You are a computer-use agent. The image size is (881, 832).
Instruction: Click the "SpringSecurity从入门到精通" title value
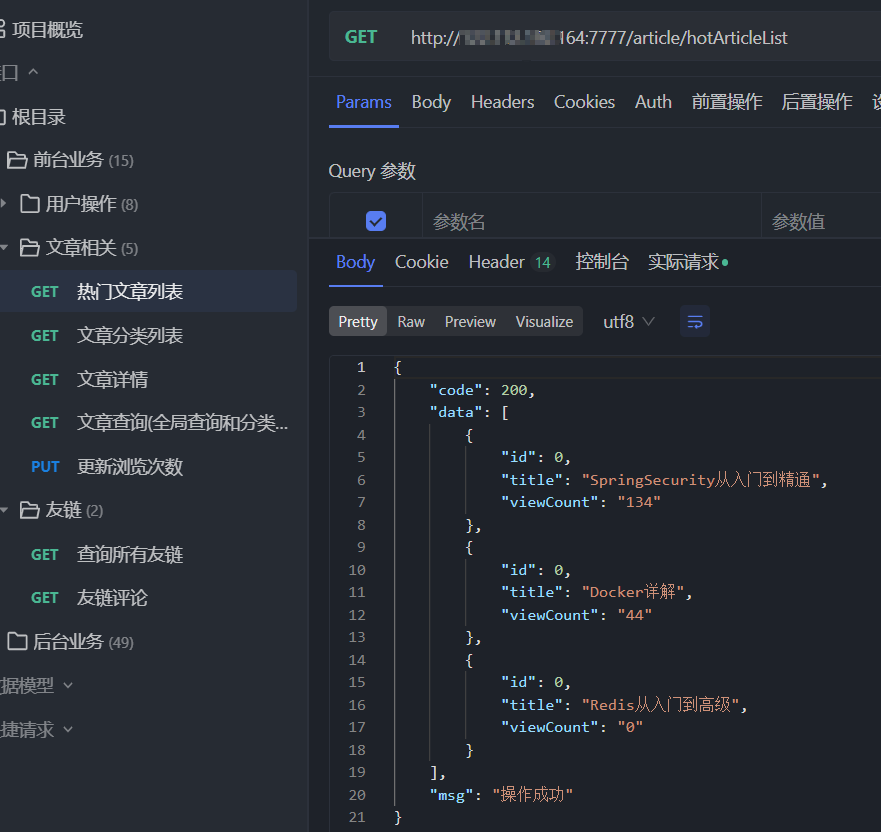[700, 480]
